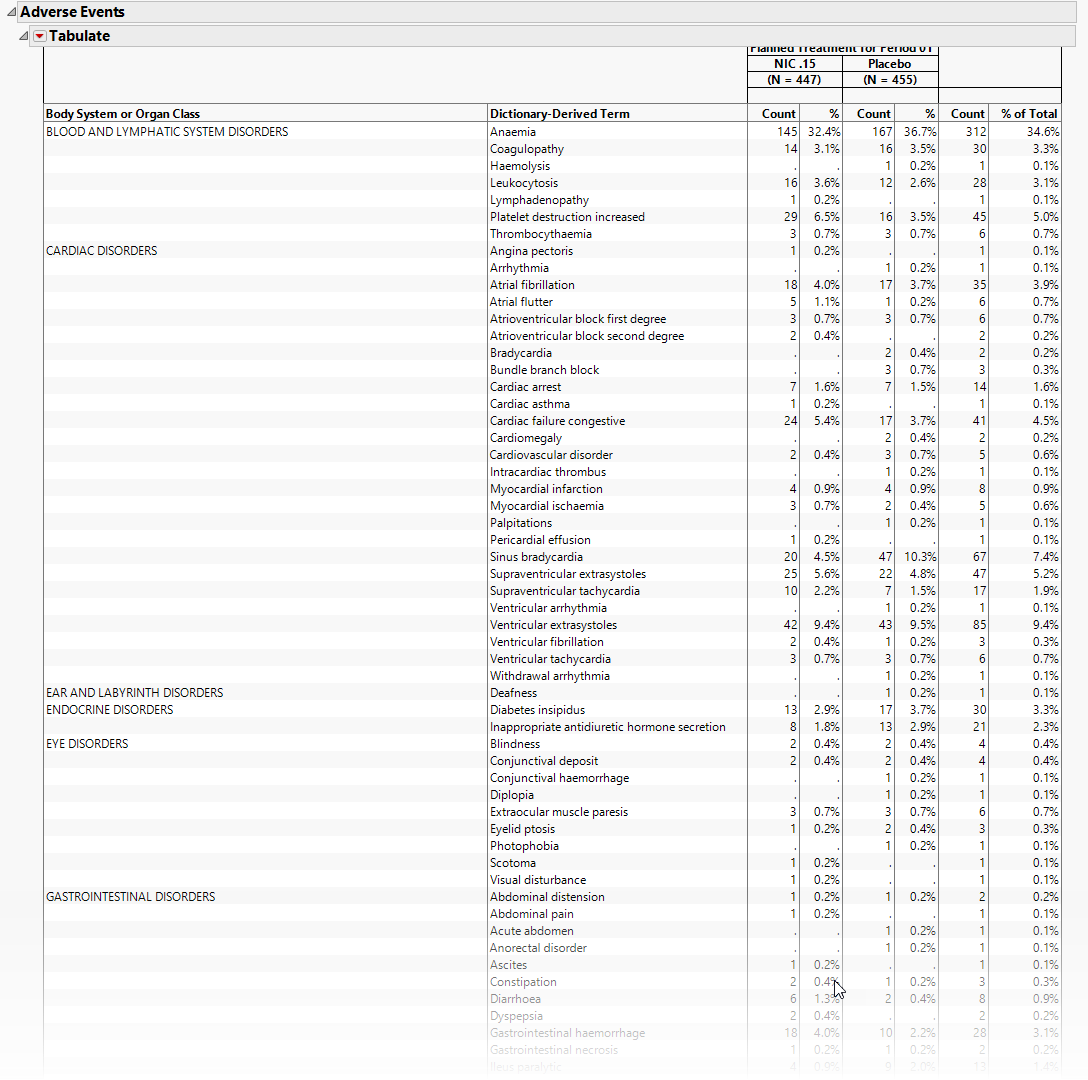Click the Angina pectoris term
This screenshot has width=1088, height=1080.
point(532,251)
